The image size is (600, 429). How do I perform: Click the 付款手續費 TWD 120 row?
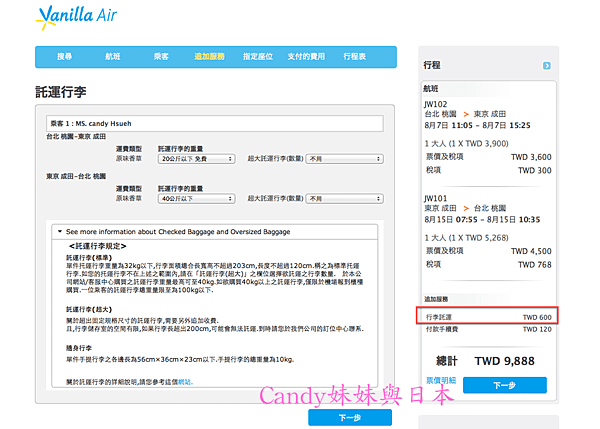(x=489, y=329)
